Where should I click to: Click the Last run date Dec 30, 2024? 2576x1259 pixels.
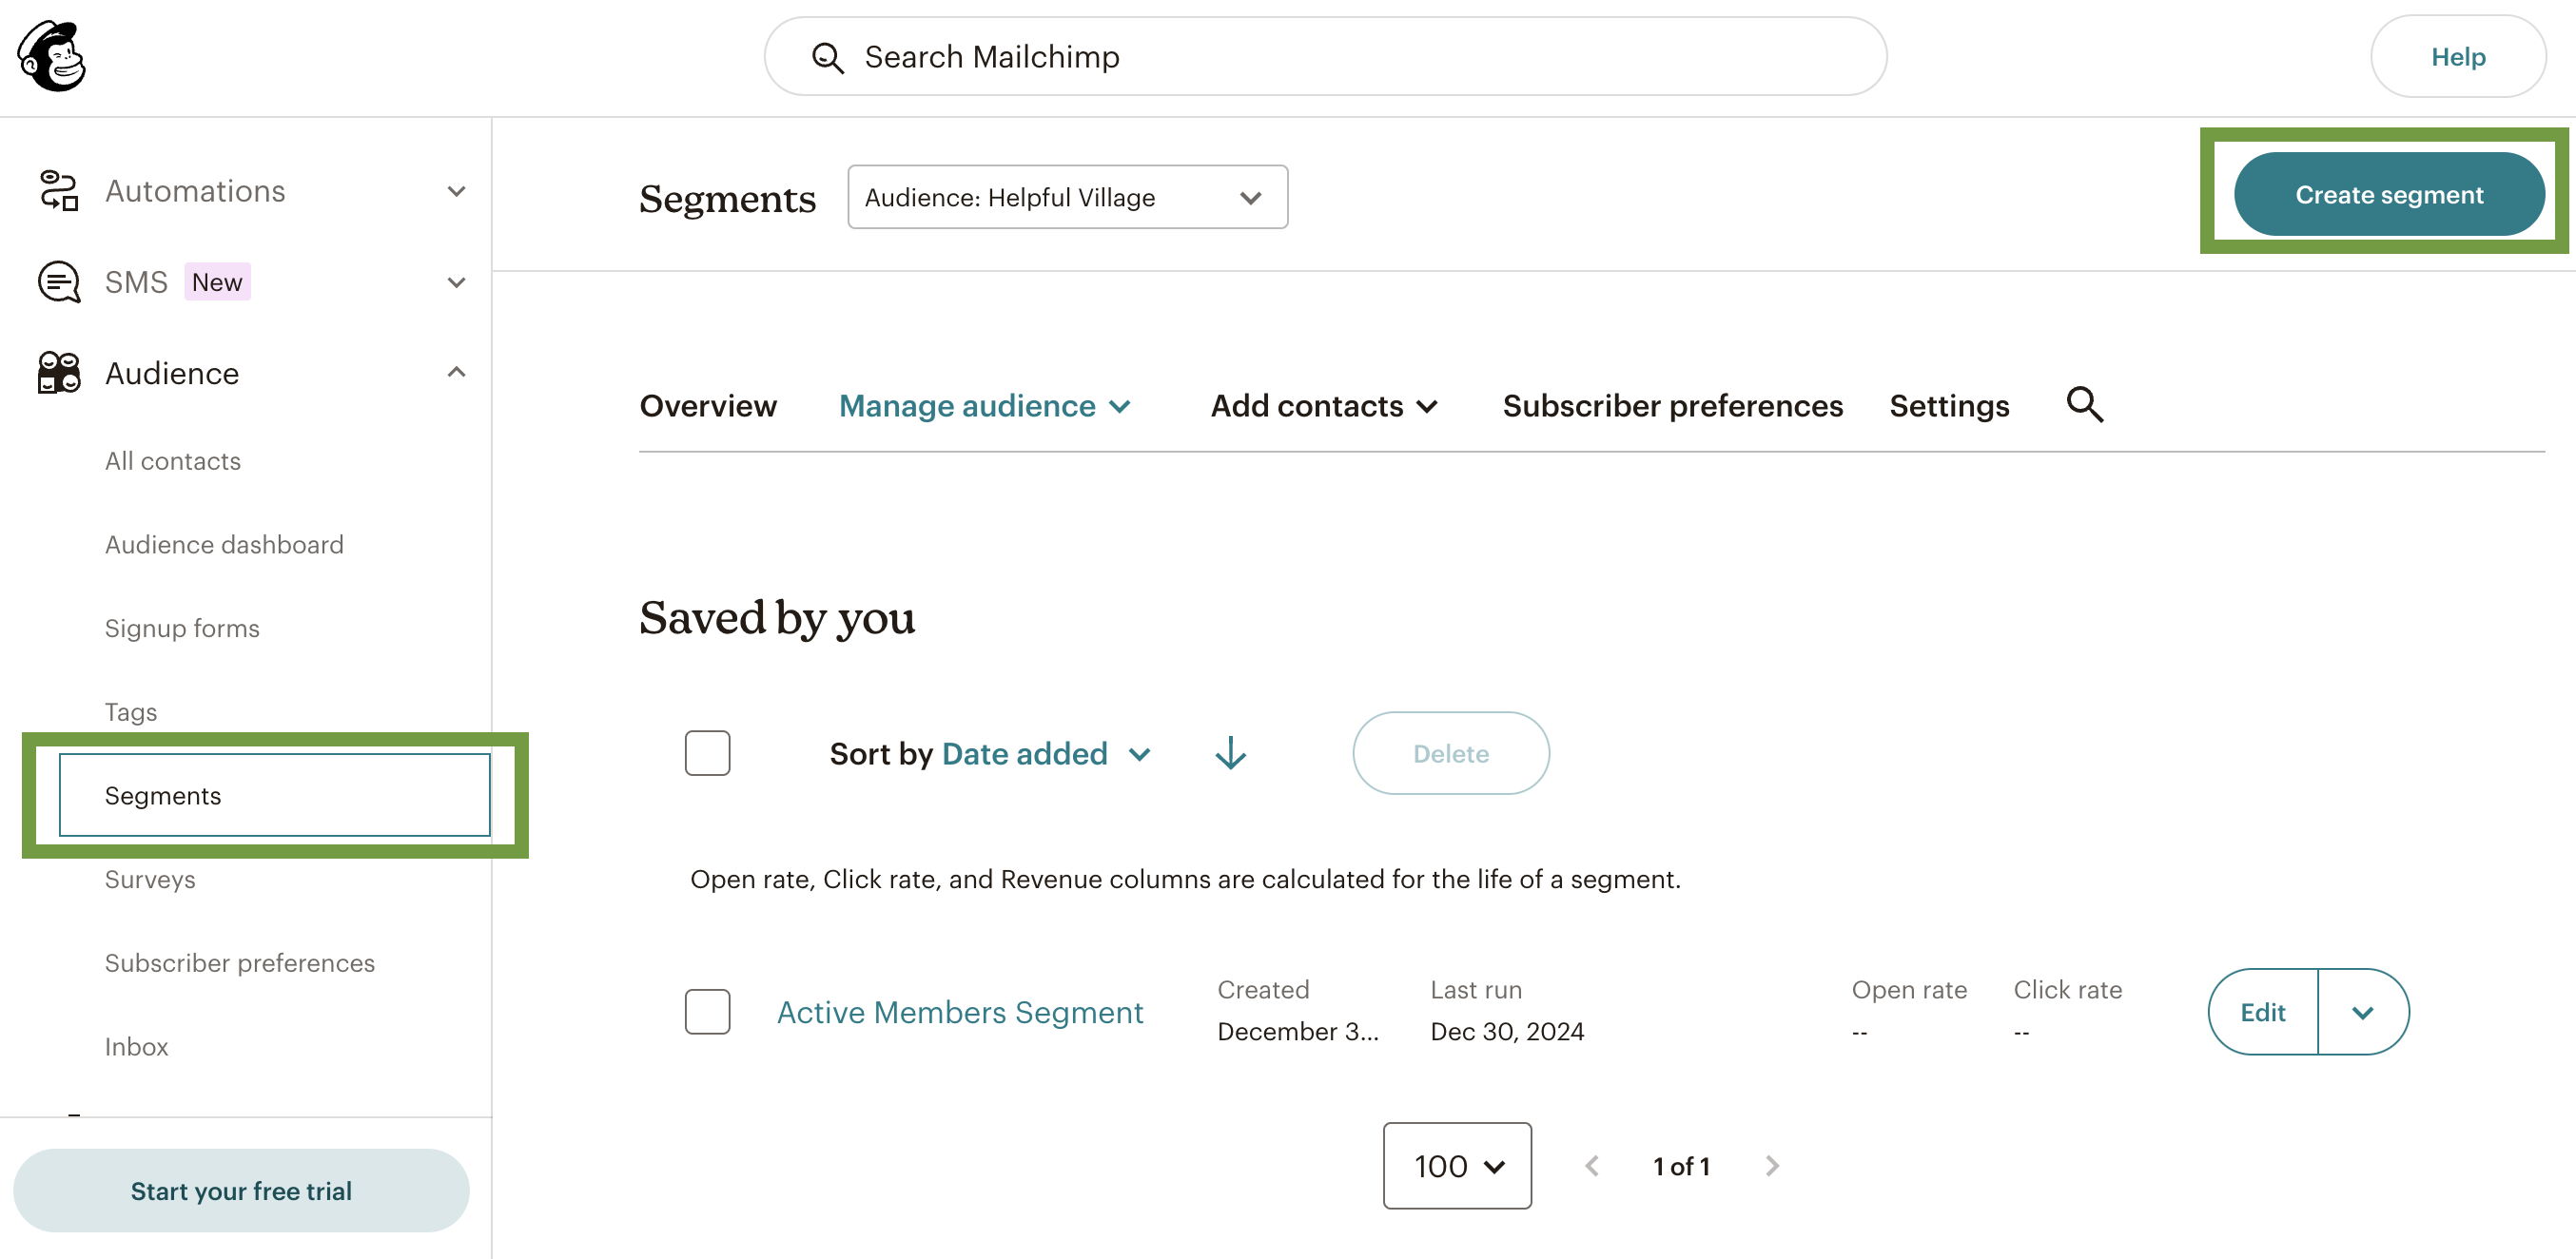tap(1507, 1031)
